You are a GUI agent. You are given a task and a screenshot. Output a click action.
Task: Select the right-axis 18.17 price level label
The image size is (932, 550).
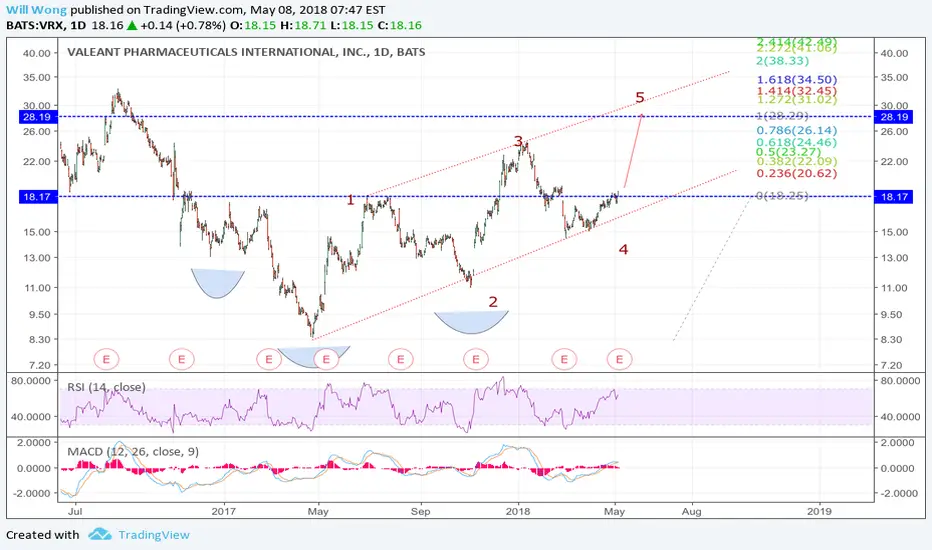pyautogui.click(x=894, y=196)
